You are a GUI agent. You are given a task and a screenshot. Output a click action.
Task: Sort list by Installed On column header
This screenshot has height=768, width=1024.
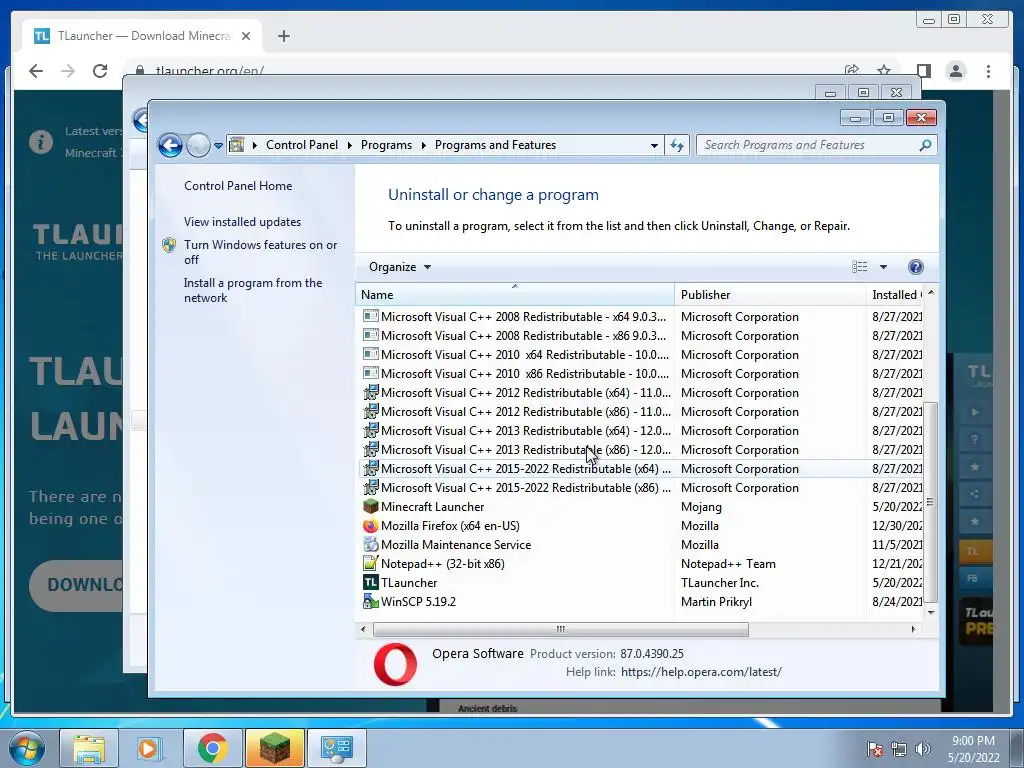[x=895, y=295]
